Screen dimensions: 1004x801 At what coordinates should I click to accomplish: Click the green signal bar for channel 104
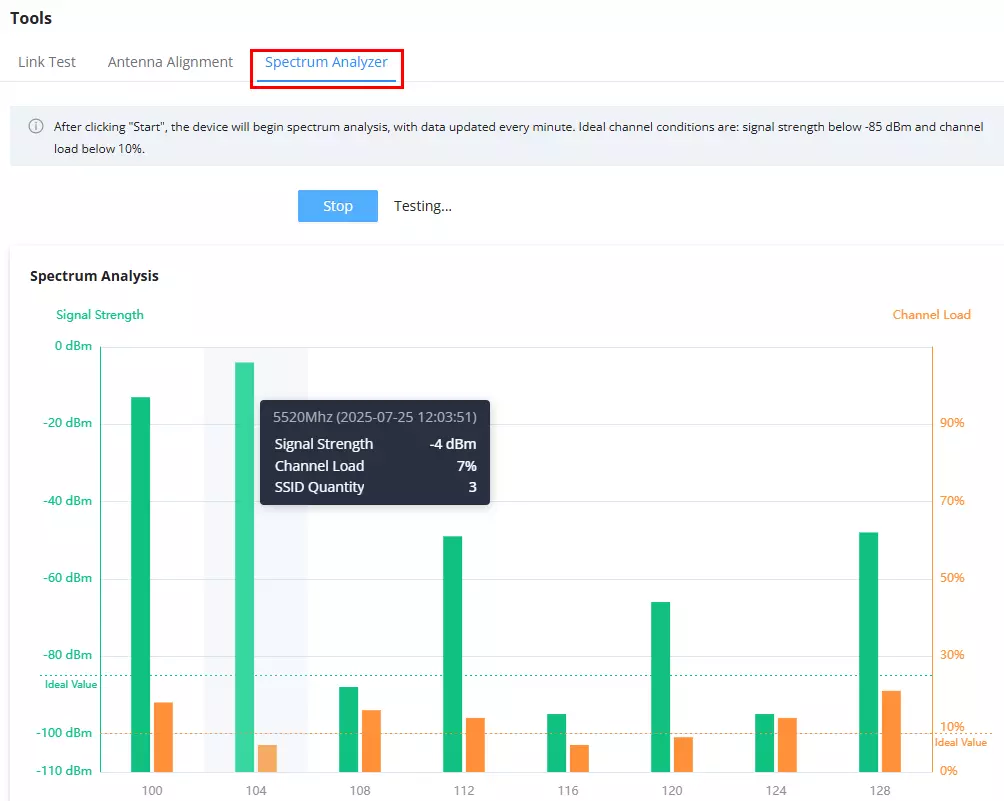(x=245, y=567)
